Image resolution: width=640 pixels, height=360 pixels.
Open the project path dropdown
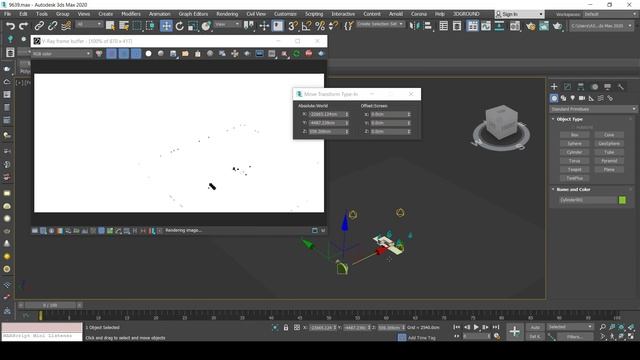[x=601, y=26]
